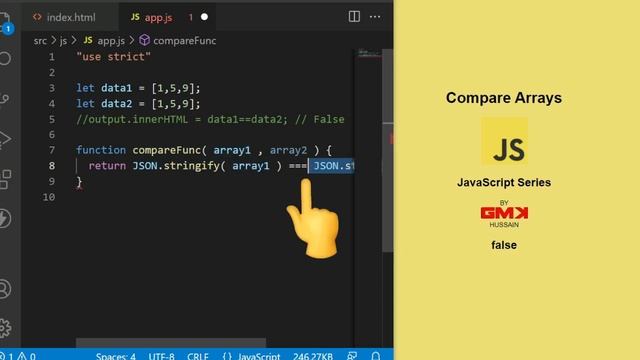Click the 246.27KB file size indicator
This screenshot has width=640, height=360.
313,356
